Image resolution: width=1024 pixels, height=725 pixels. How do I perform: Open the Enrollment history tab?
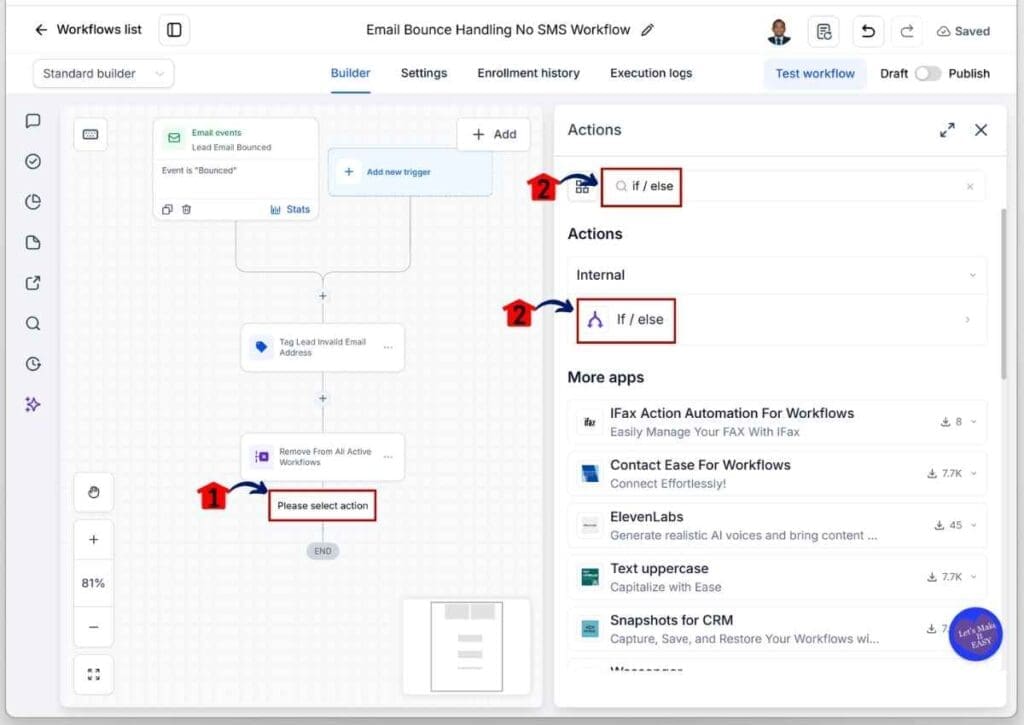point(528,73)
